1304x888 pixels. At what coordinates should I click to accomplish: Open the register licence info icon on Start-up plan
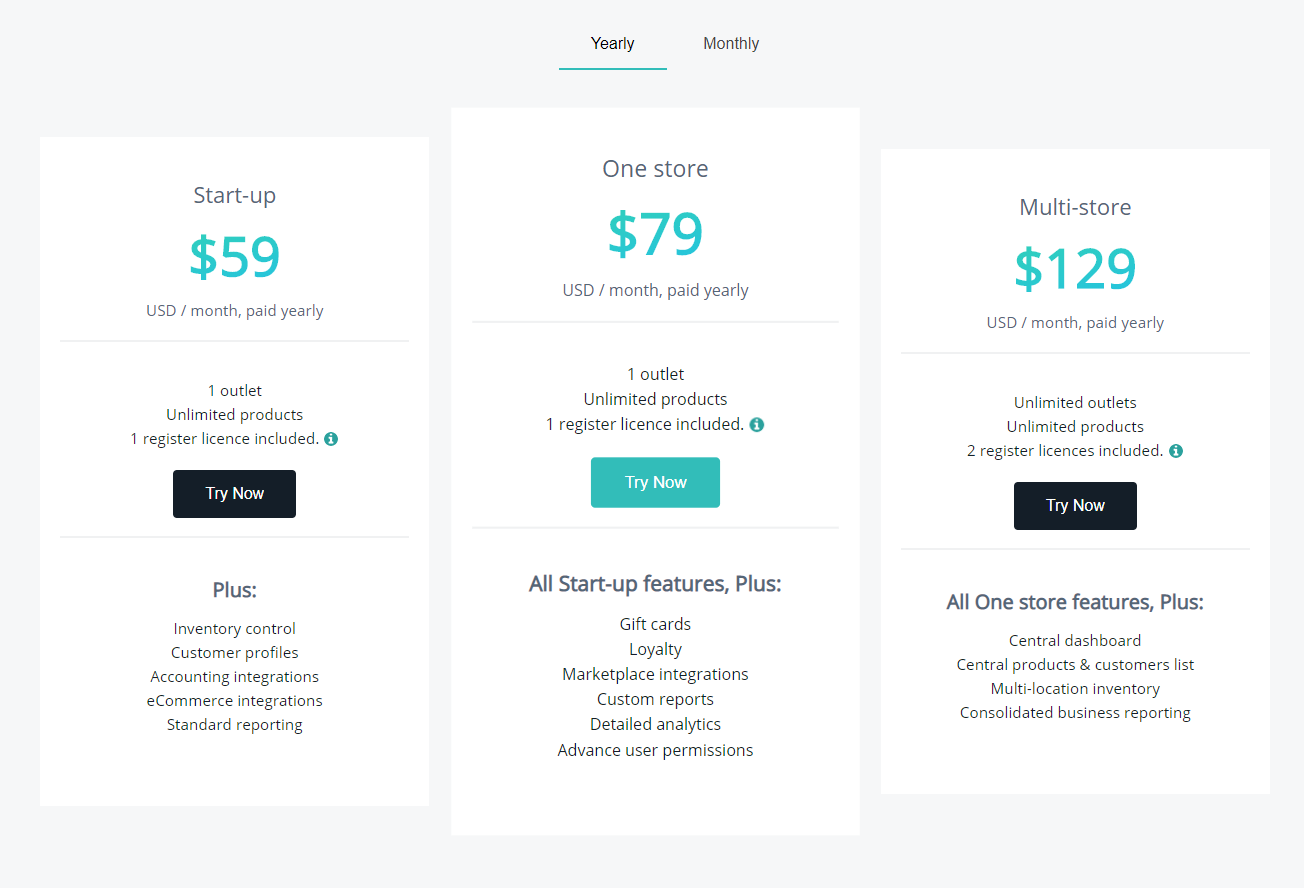(331, 438)
